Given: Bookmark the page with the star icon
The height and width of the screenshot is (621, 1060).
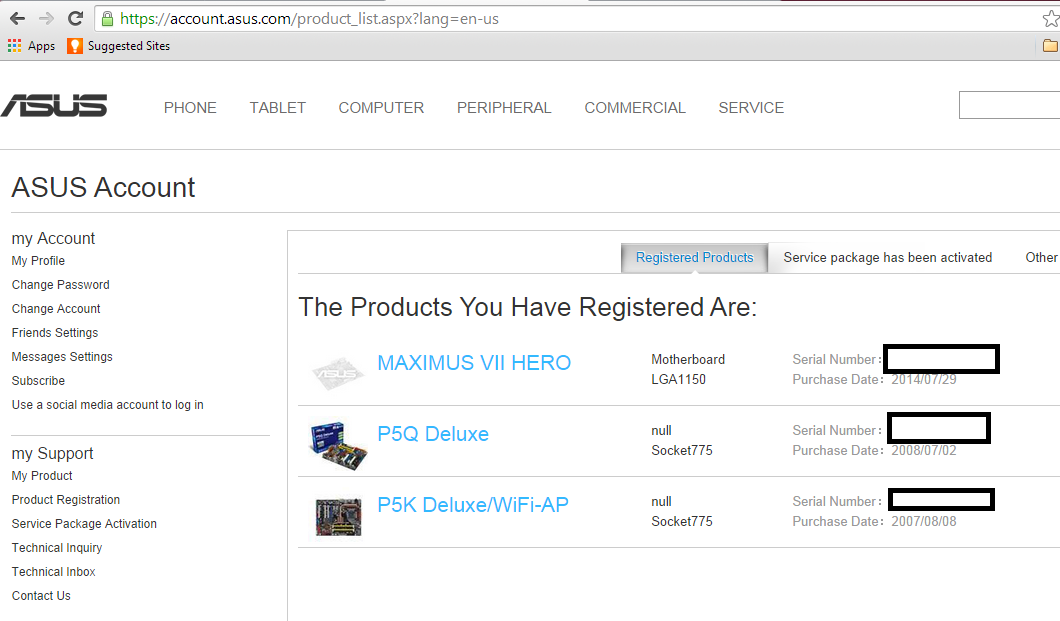Looking at the screenshot, I should 1051,19.
